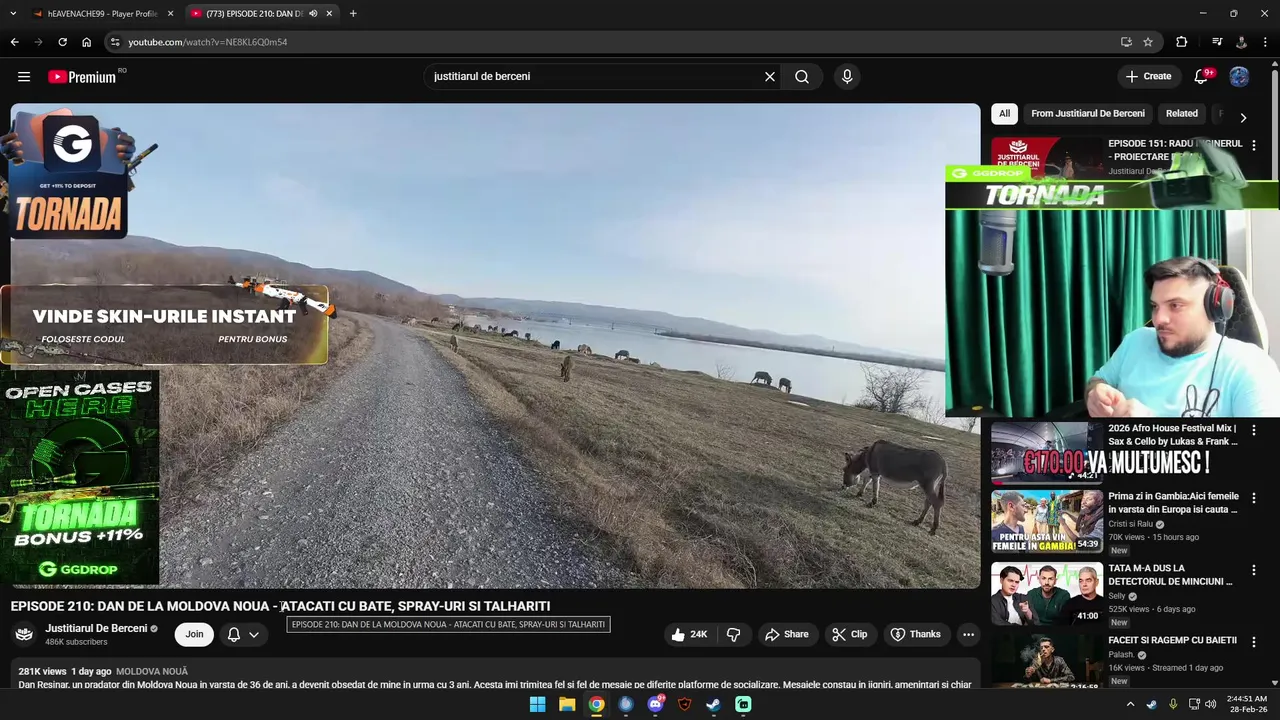Open Discord from taskbar
This screenshot has width=1280, height=720.
click(655, 704)
